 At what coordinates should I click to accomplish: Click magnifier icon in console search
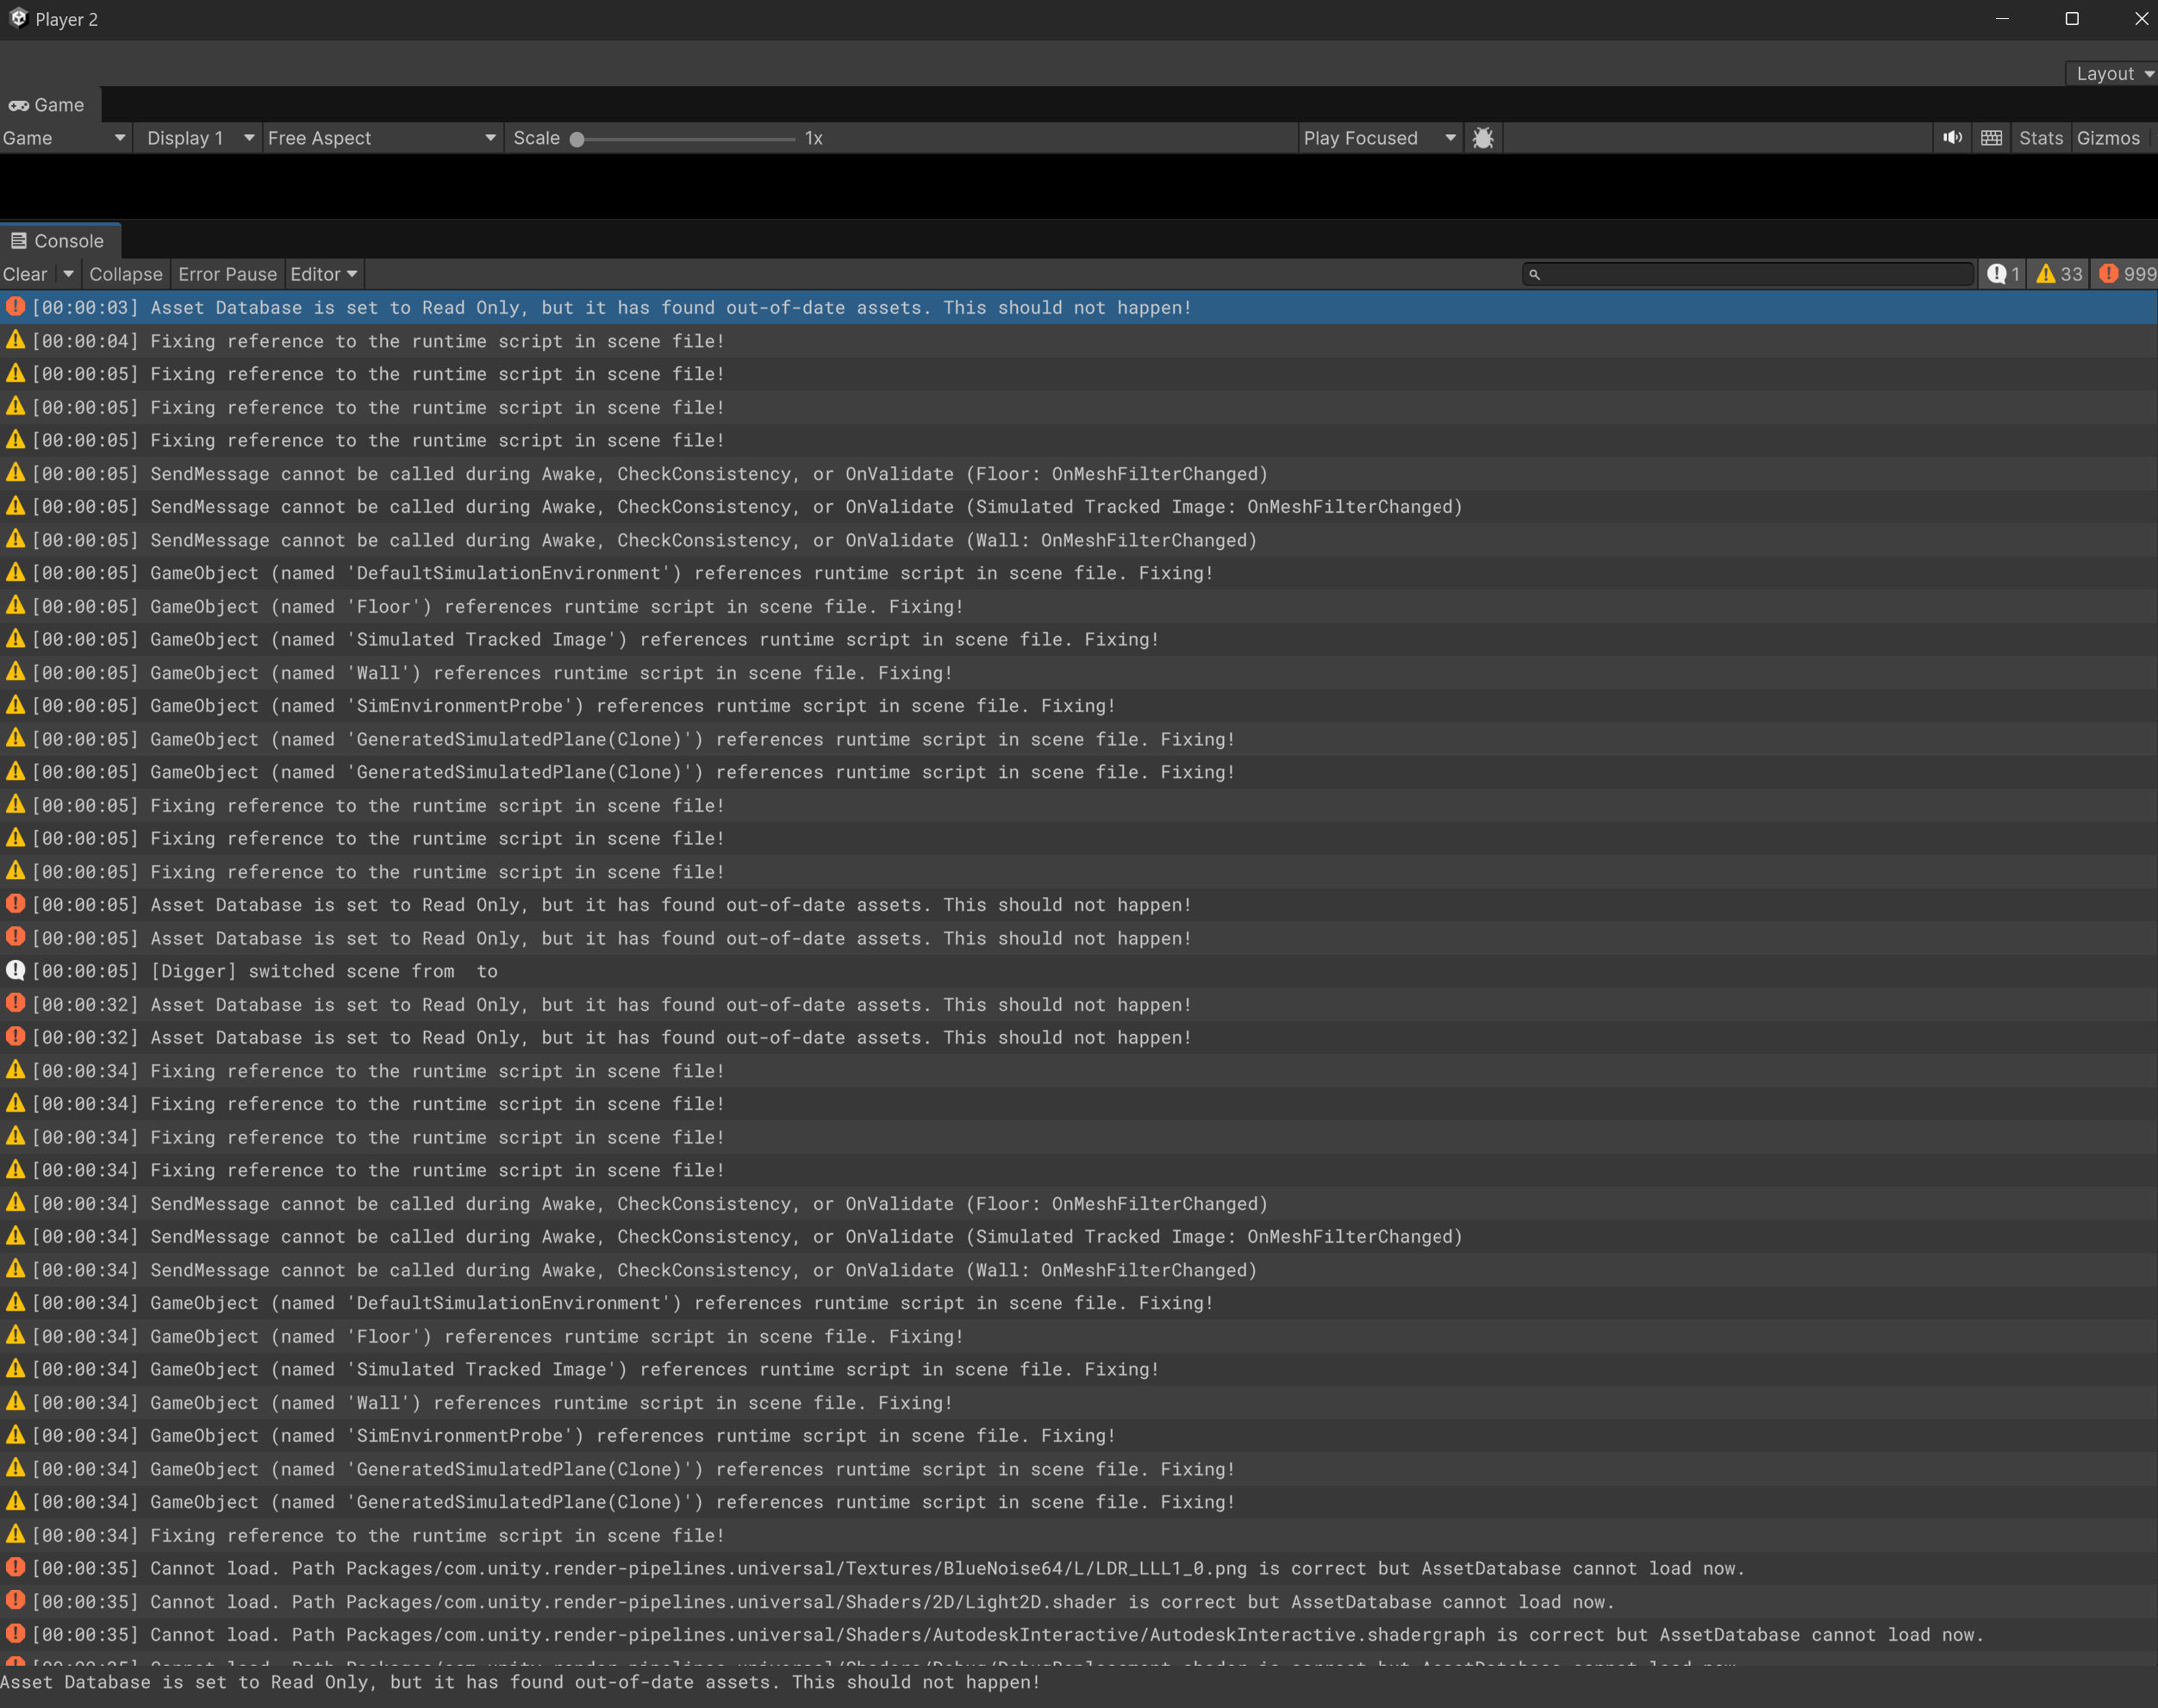click(1534, 274)
